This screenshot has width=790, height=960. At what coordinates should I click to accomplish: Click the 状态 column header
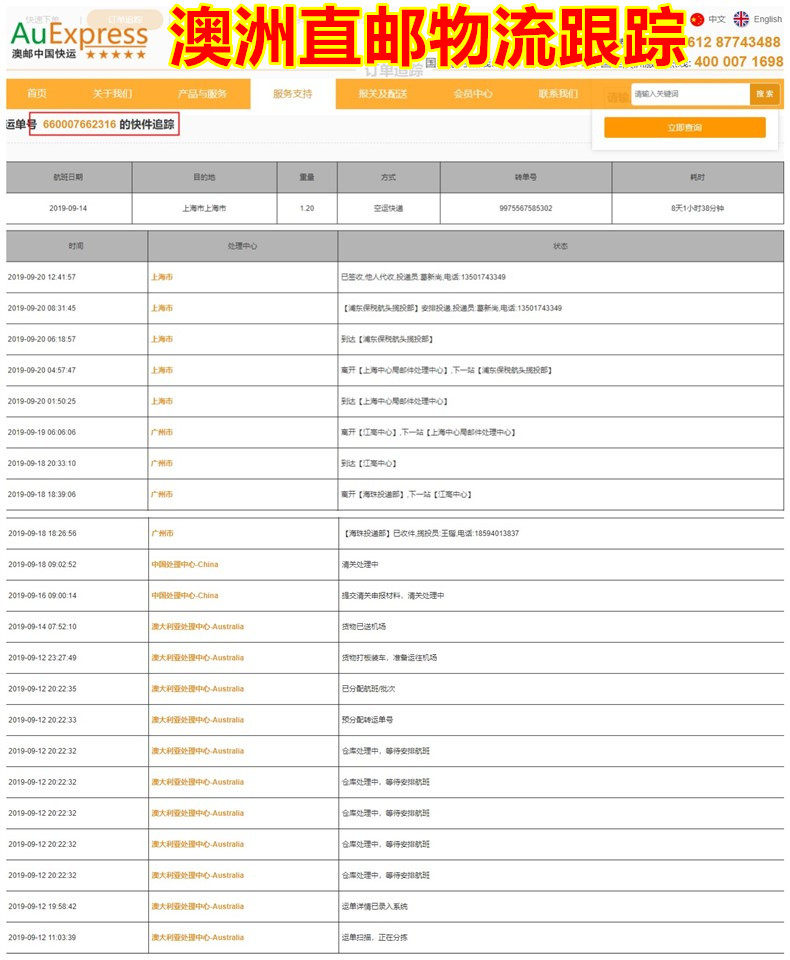pyautogui.click(x=560, y=246)
